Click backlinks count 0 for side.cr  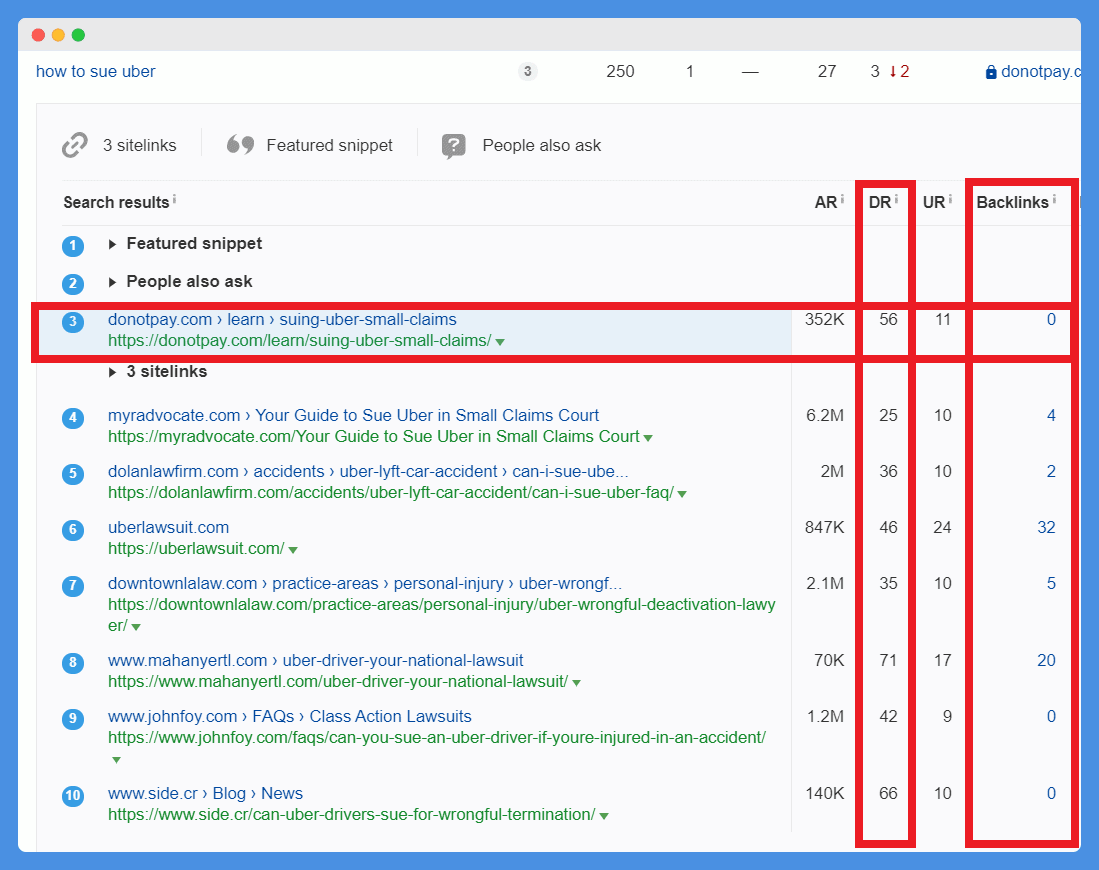[1051, 794]
